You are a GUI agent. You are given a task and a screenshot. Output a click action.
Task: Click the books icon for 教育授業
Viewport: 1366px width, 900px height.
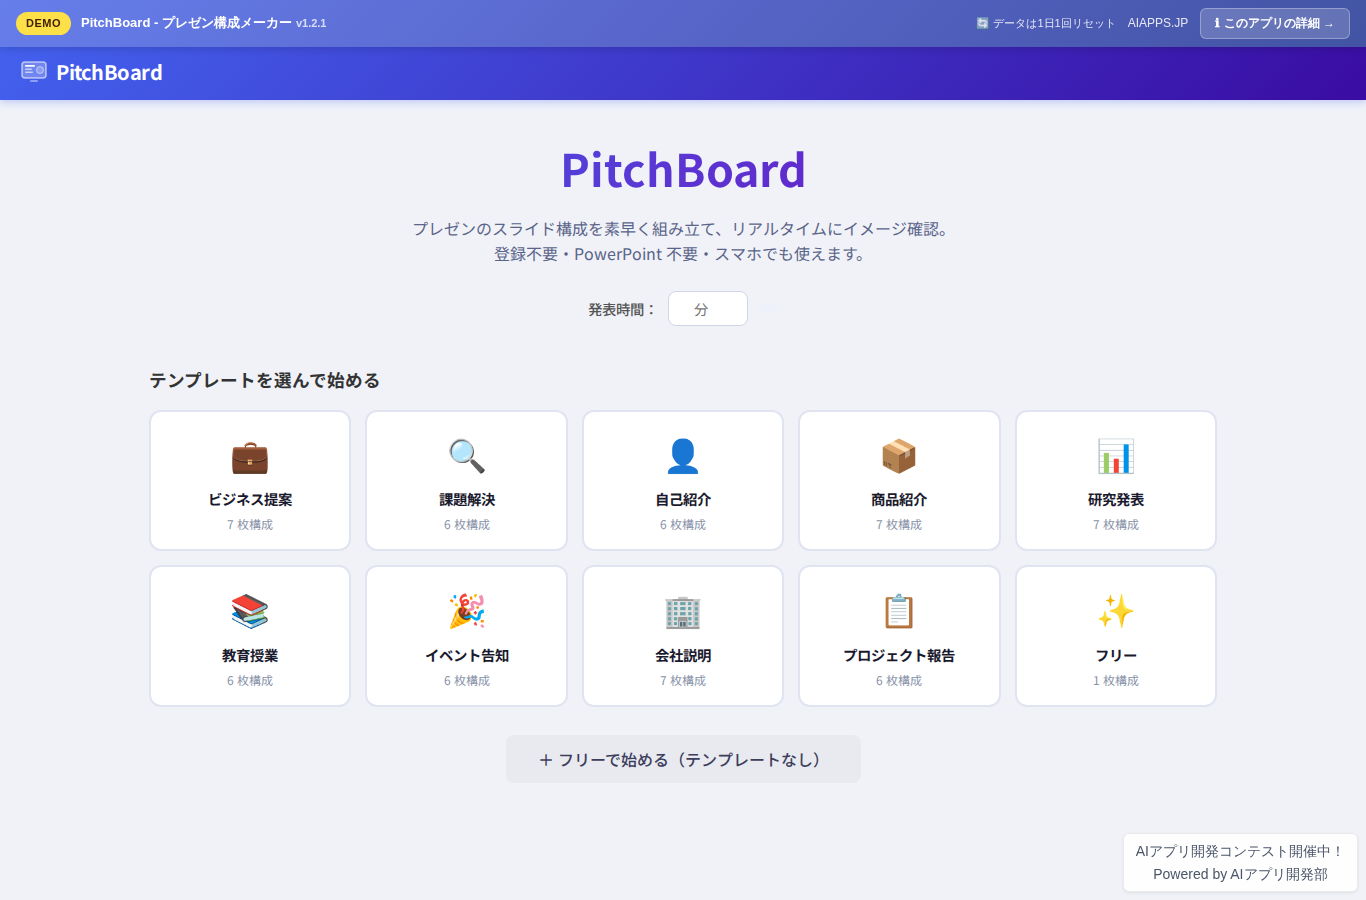pyautogui.click(x=250, y=611)
